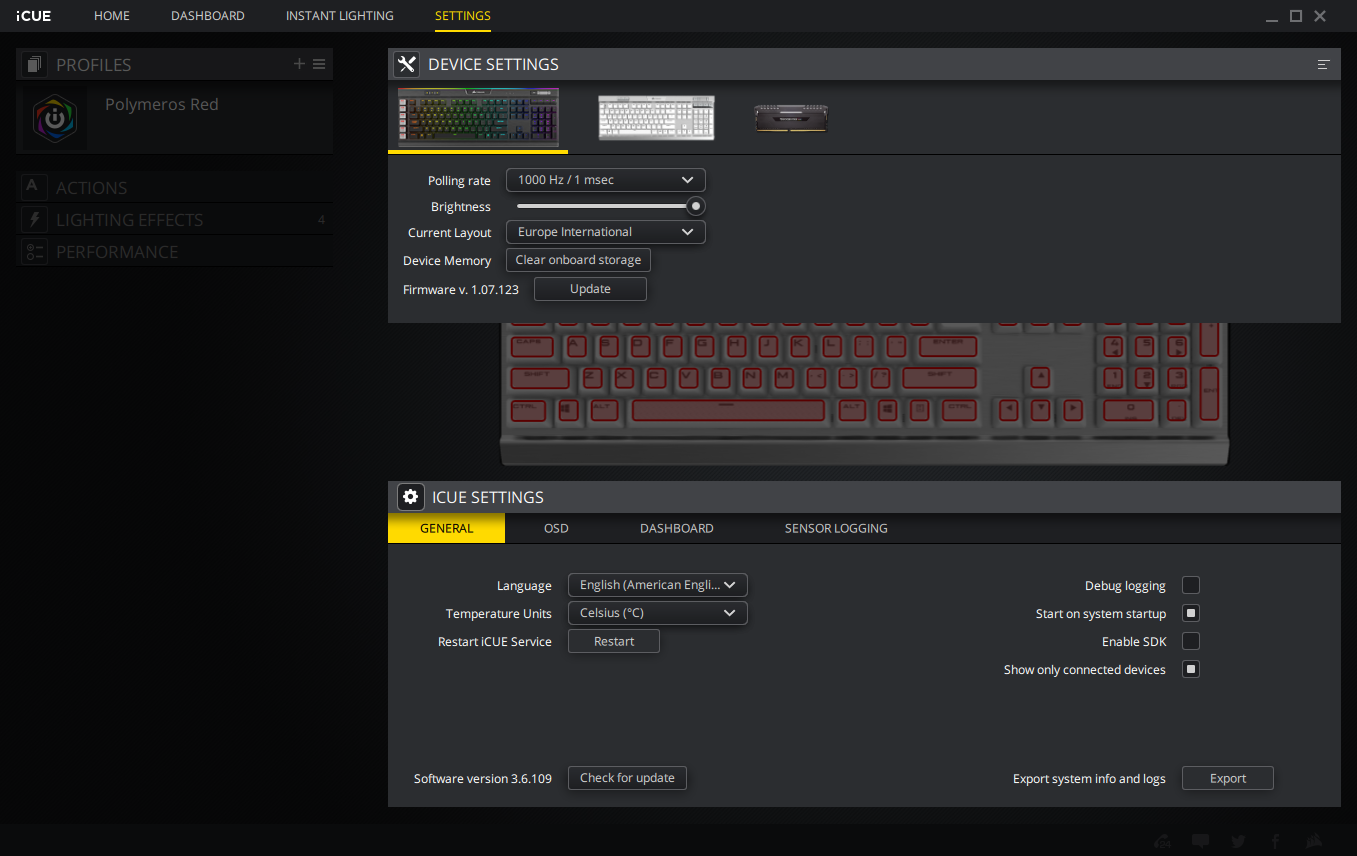Open the Device Settings panel options icon
The image size is (1357, 856).
[1323, 65]
